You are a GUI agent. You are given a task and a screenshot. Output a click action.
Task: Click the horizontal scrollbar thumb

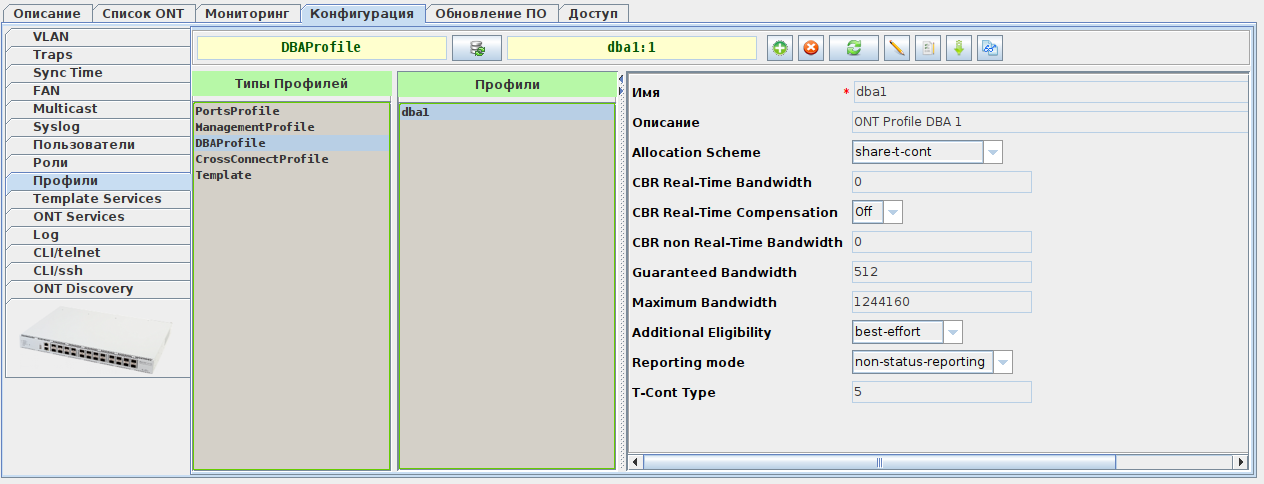click(880, 462)
